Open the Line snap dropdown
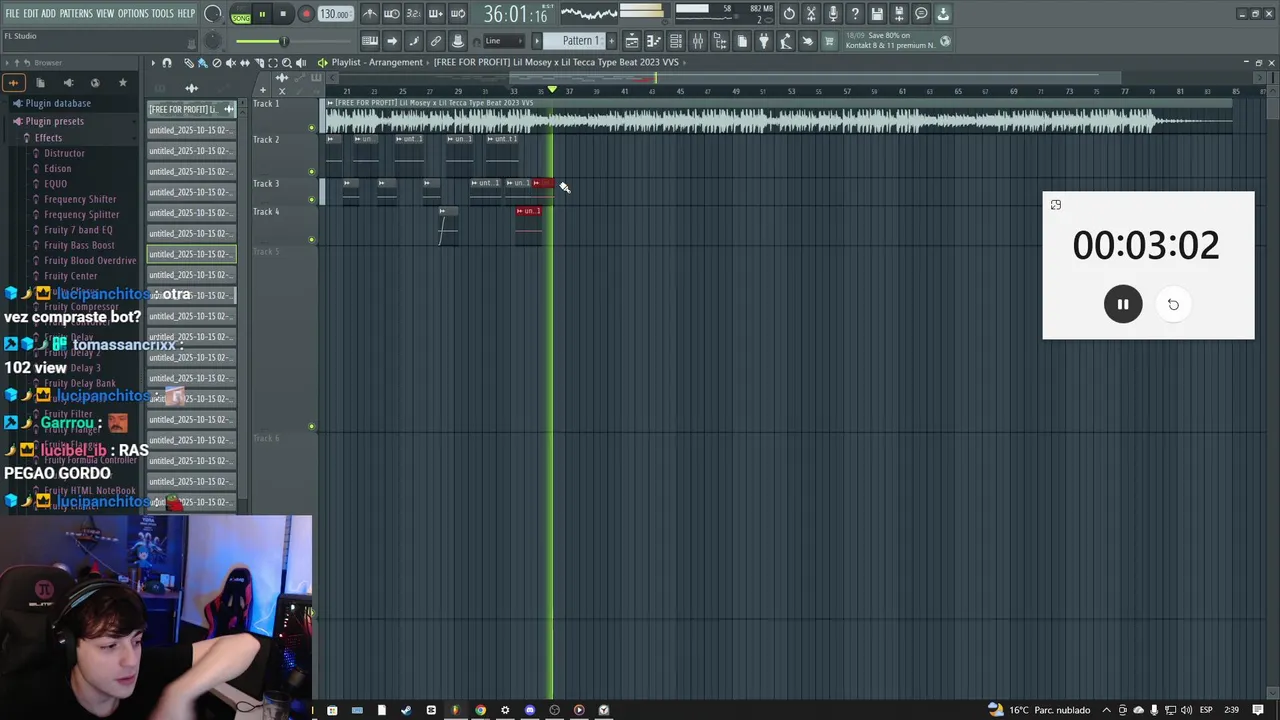 [503, 41]
